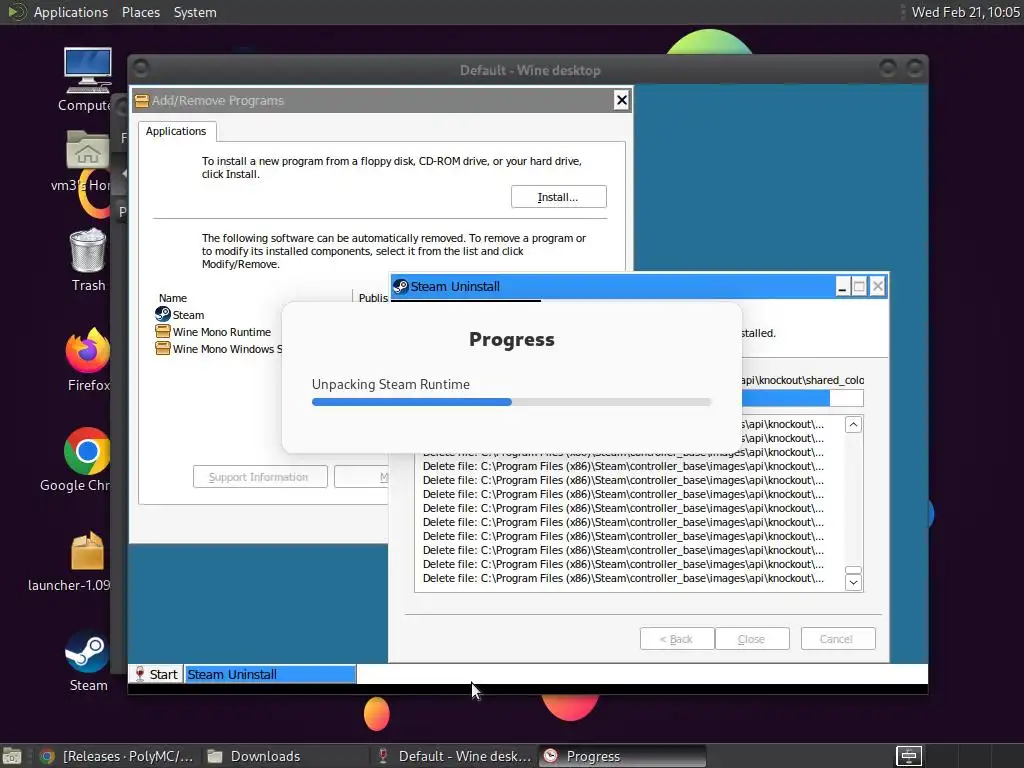1024x768 pixels.
Task: Open the Places menu
Action: 140,12
